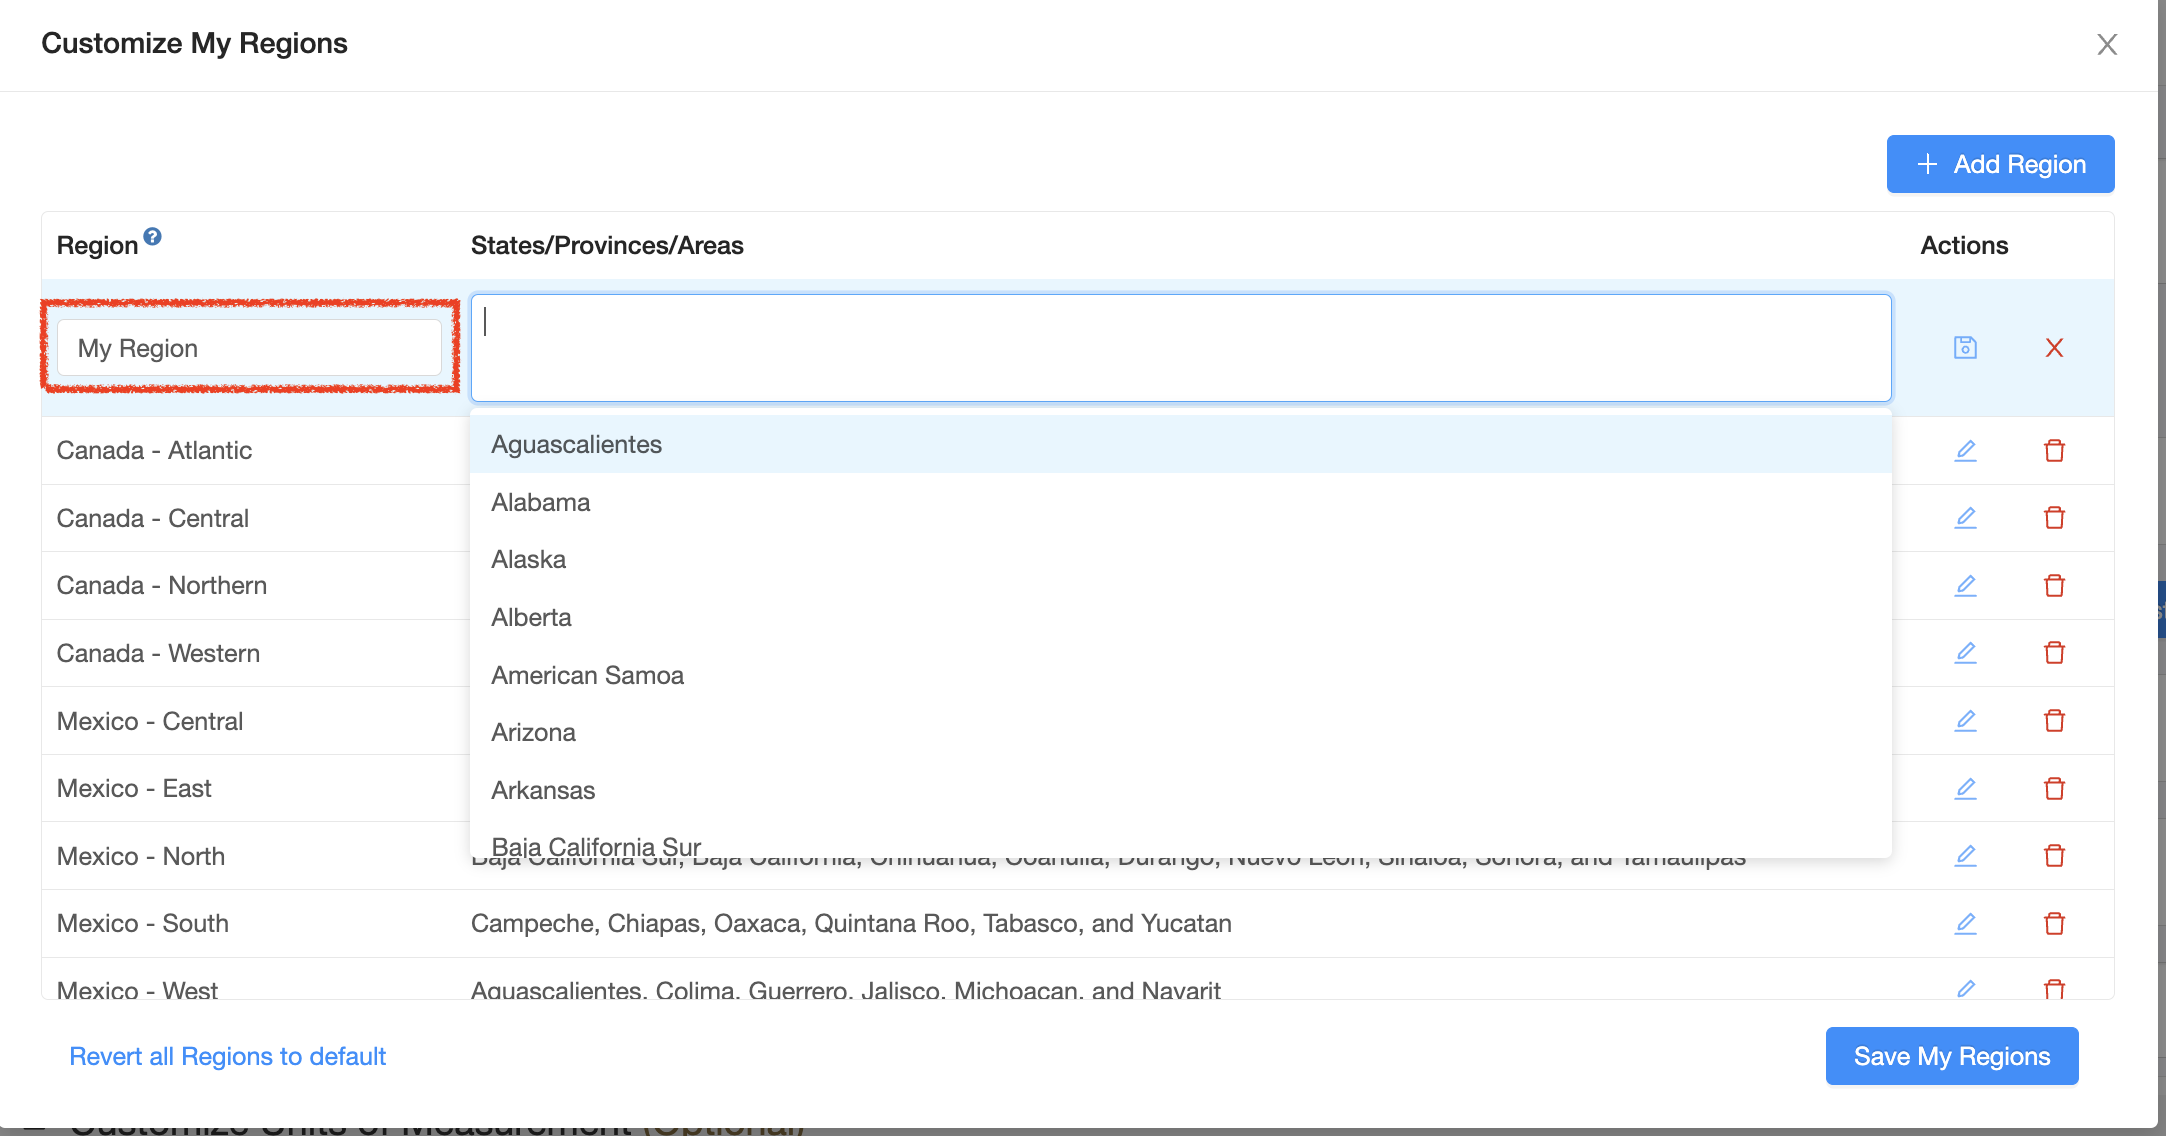
Task: Click the Region help question mark icon
Action: [x=152, y=237]
